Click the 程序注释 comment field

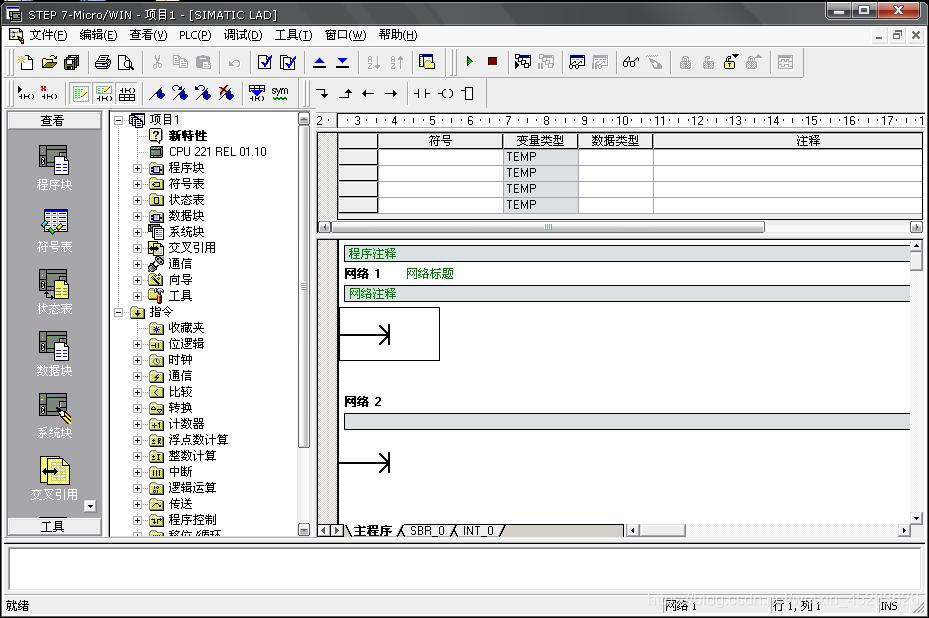pos(627,254)
